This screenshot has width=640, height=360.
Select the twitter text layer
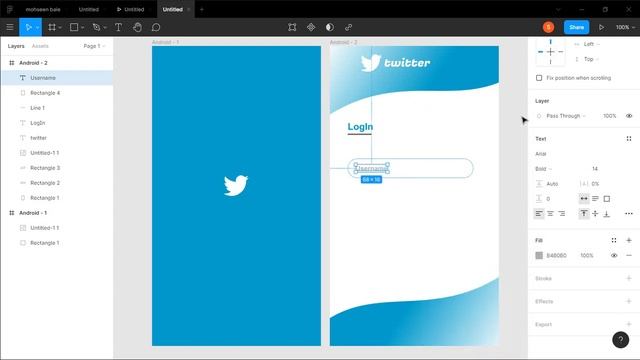tap(57, 138)
